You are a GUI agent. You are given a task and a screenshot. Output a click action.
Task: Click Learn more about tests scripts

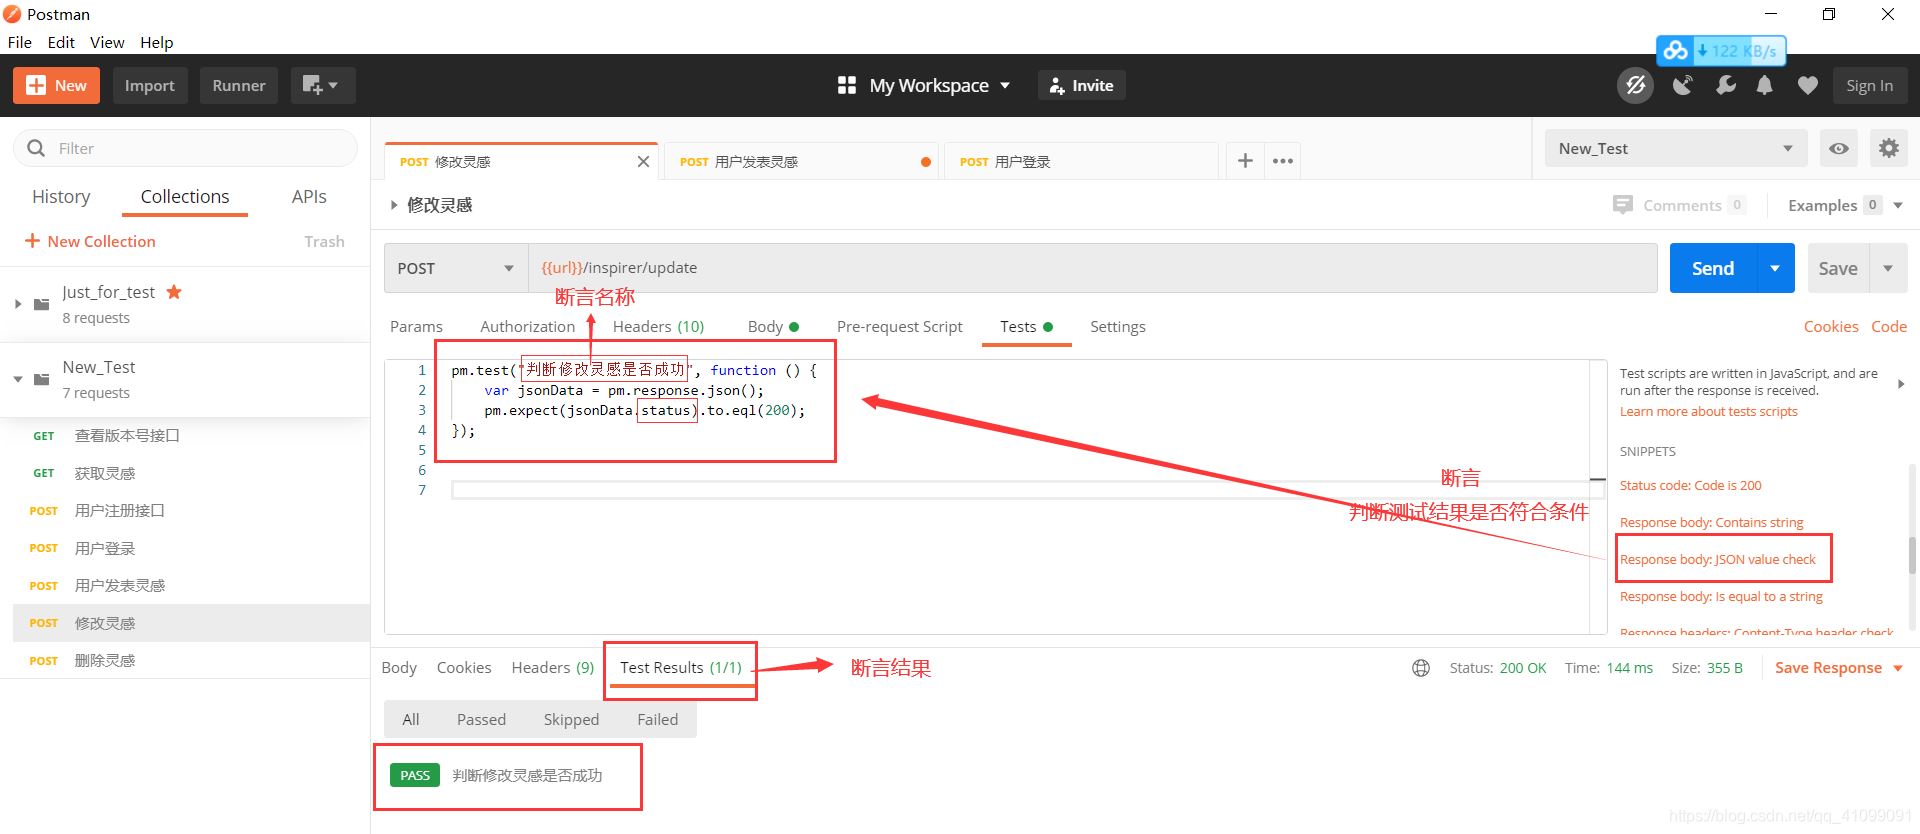[1708, 412]
